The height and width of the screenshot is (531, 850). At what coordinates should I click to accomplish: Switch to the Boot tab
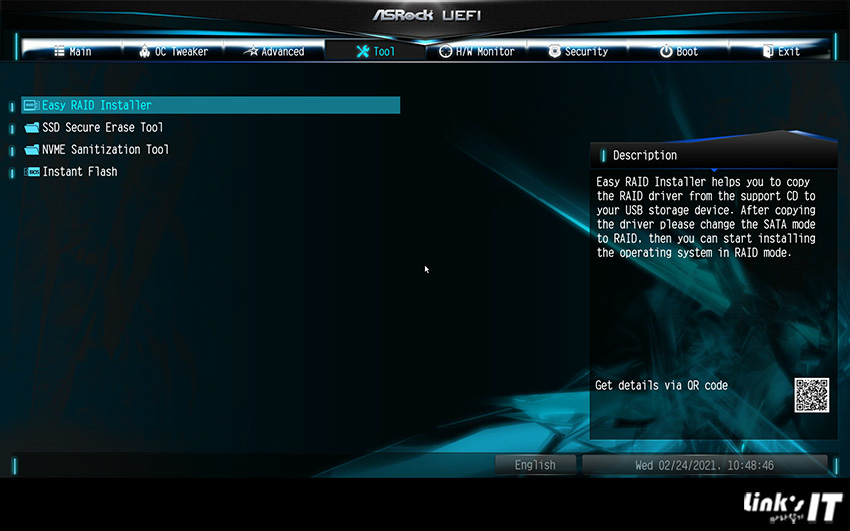[x=678, y=51]
